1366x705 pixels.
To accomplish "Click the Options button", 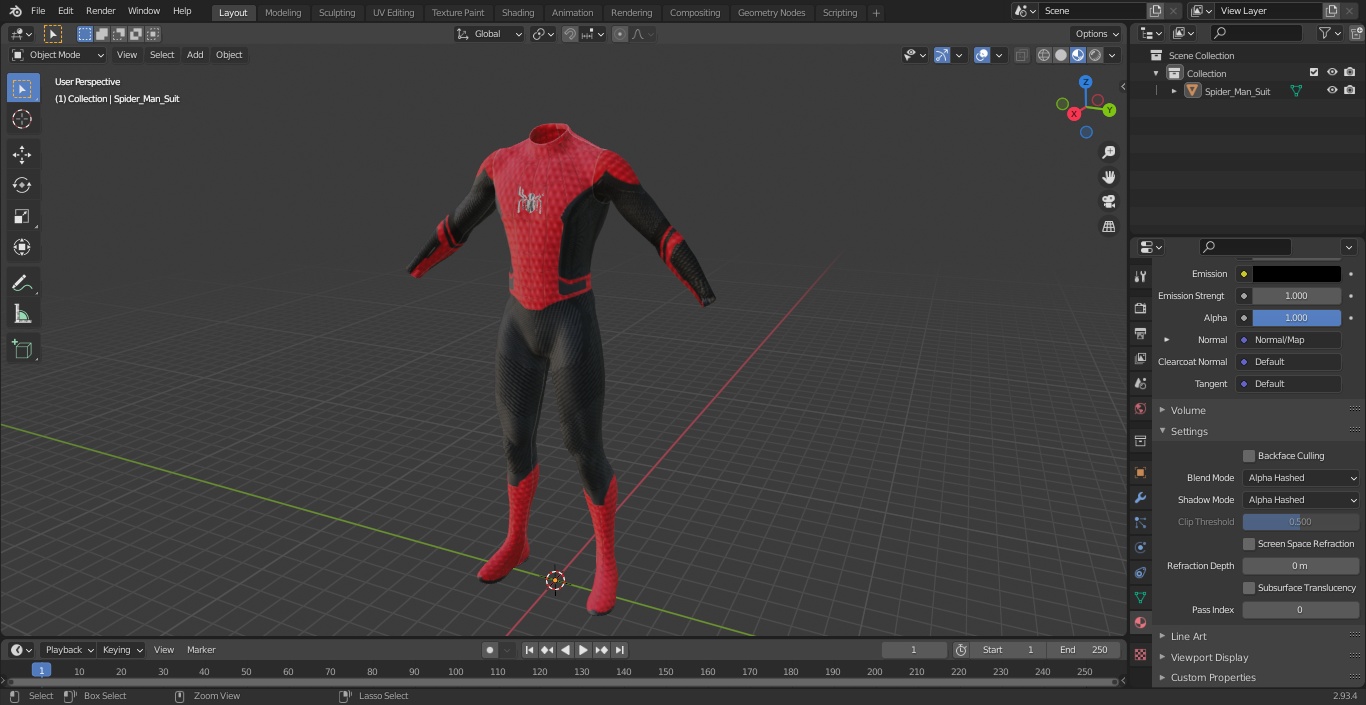I will [1097, 34].
